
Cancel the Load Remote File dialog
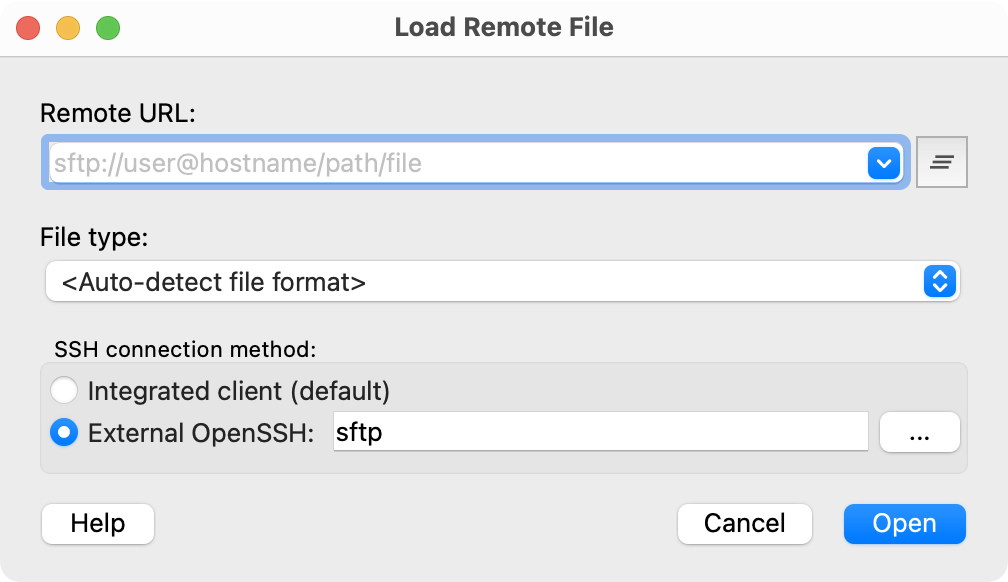(744, 523)
